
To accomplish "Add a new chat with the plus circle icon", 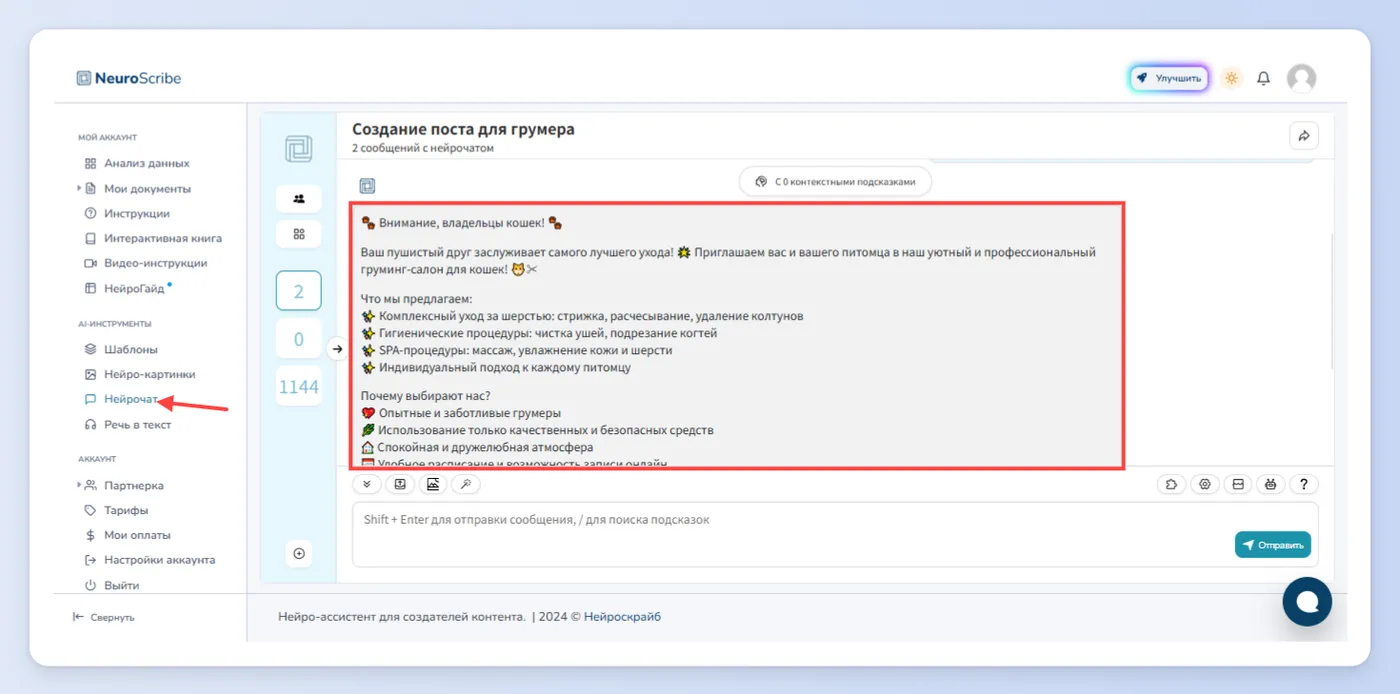I will point(299,553).
